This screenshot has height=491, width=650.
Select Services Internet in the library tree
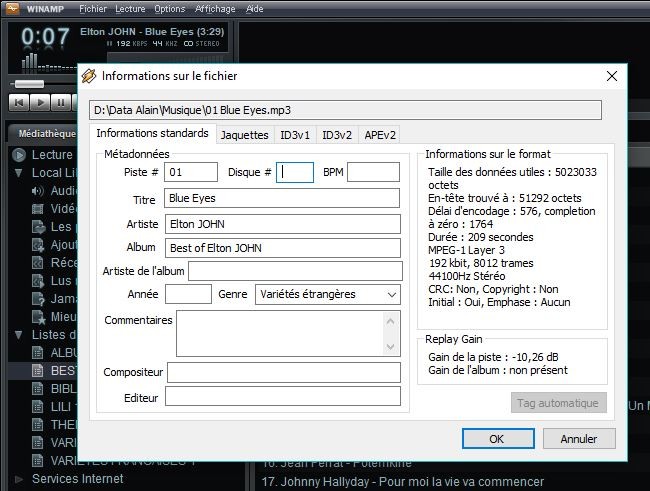(x=78, y=479)
